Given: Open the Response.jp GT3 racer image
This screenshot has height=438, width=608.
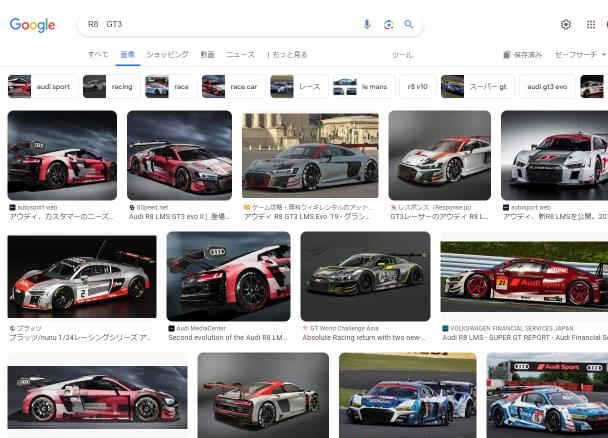Looking at the screenshot, I should 440,155.
